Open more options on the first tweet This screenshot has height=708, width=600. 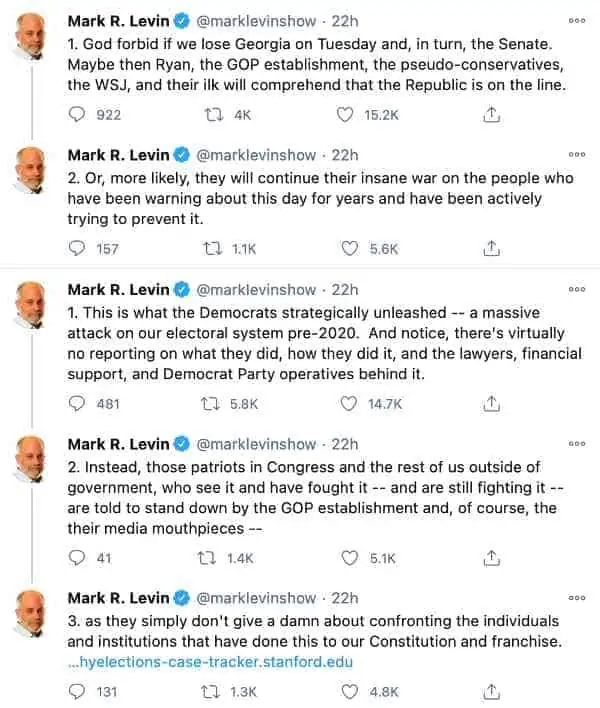(x=577, y=21)
